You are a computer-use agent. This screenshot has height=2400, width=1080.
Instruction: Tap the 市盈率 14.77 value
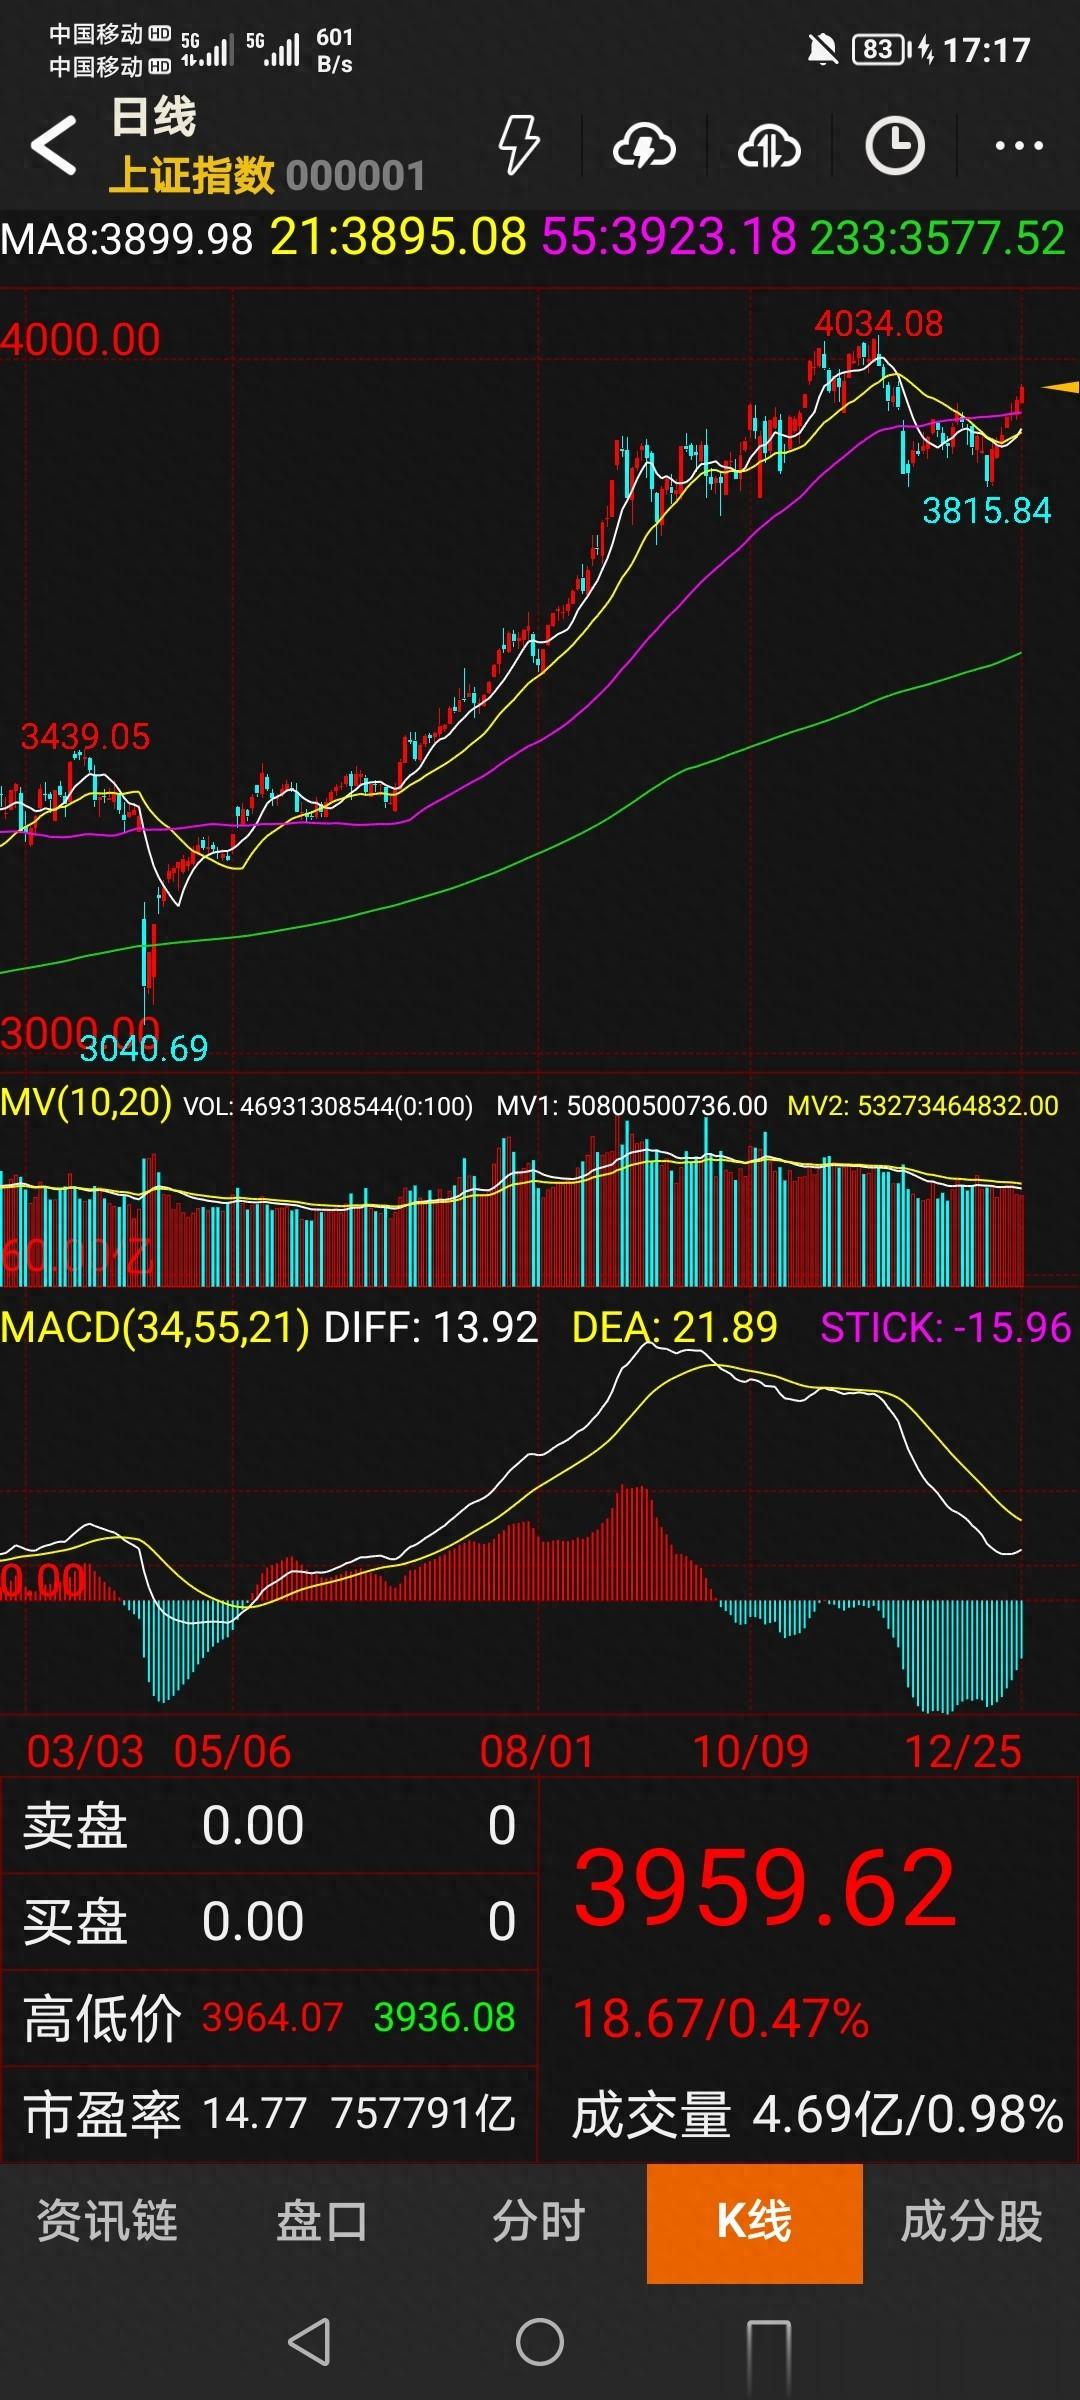[x=254, y=2115]
